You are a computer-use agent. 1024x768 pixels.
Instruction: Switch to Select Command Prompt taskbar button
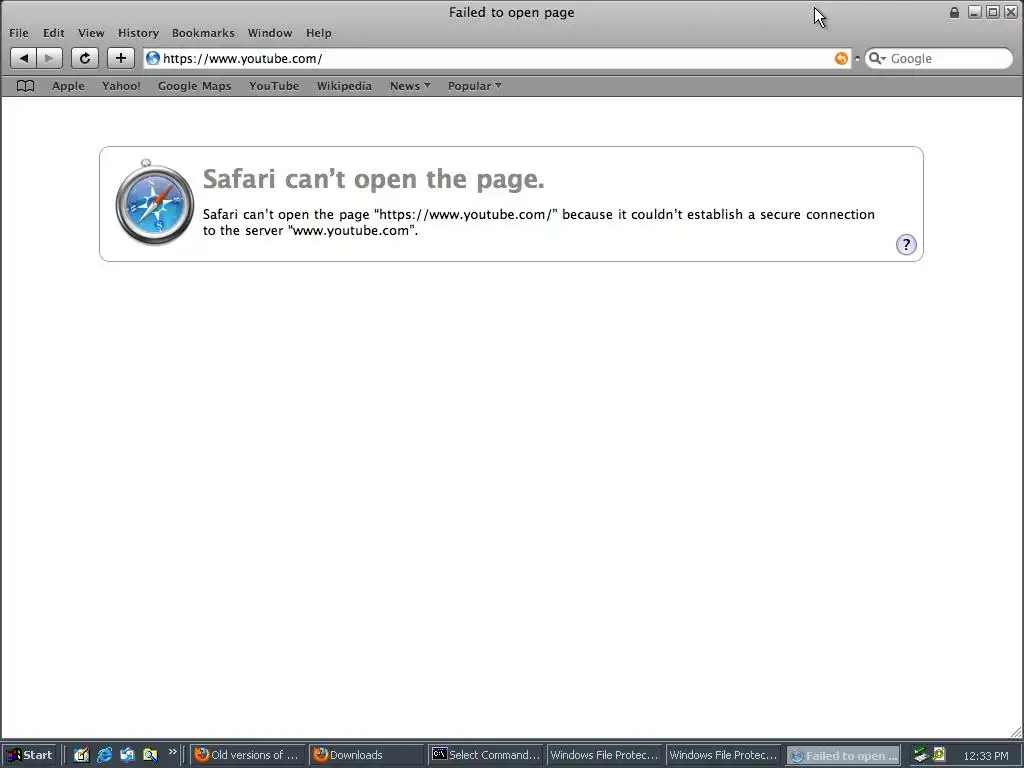(x=486, y=755)
